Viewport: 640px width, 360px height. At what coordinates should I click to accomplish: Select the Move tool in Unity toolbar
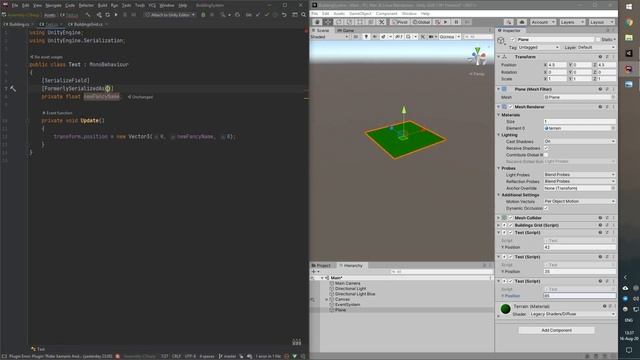click(328, 22)
